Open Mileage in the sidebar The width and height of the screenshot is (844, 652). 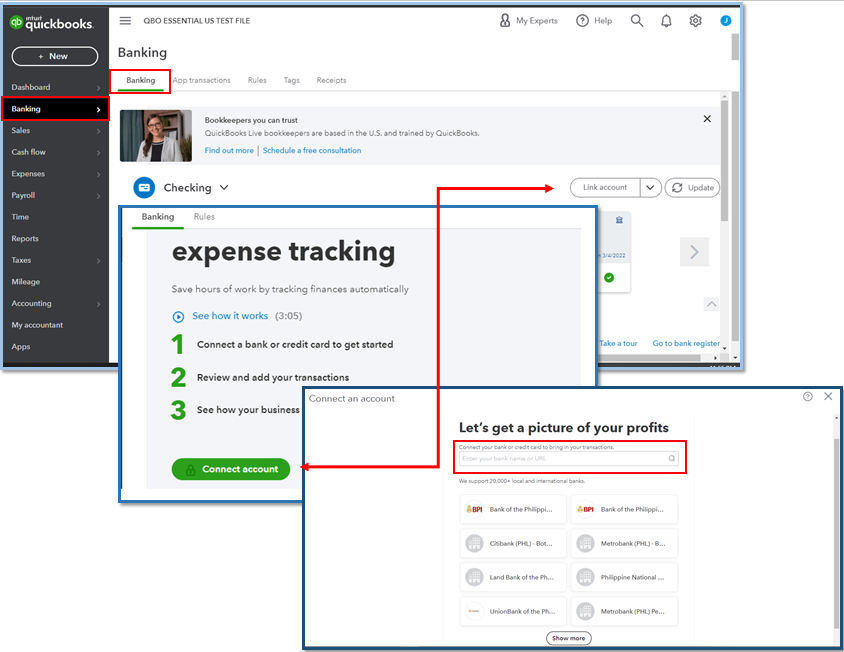click(x=25, y=282)
